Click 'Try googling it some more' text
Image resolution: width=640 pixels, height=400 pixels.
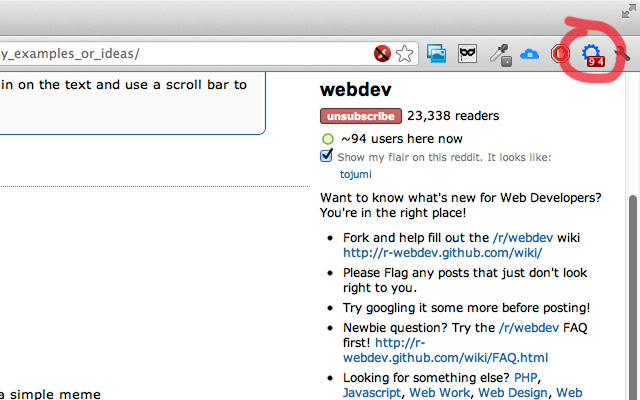(467, 307)
